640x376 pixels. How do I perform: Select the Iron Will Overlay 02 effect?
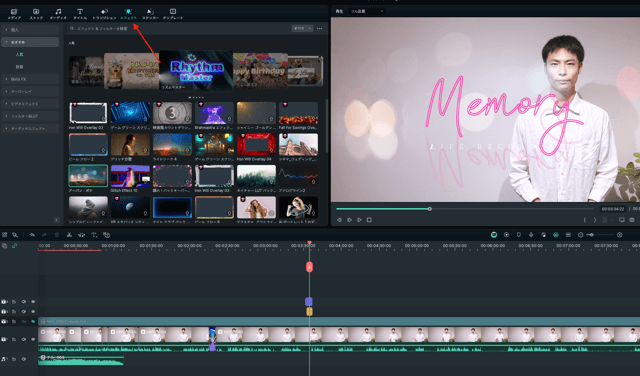pyautogui.click(x=88, y=113)
